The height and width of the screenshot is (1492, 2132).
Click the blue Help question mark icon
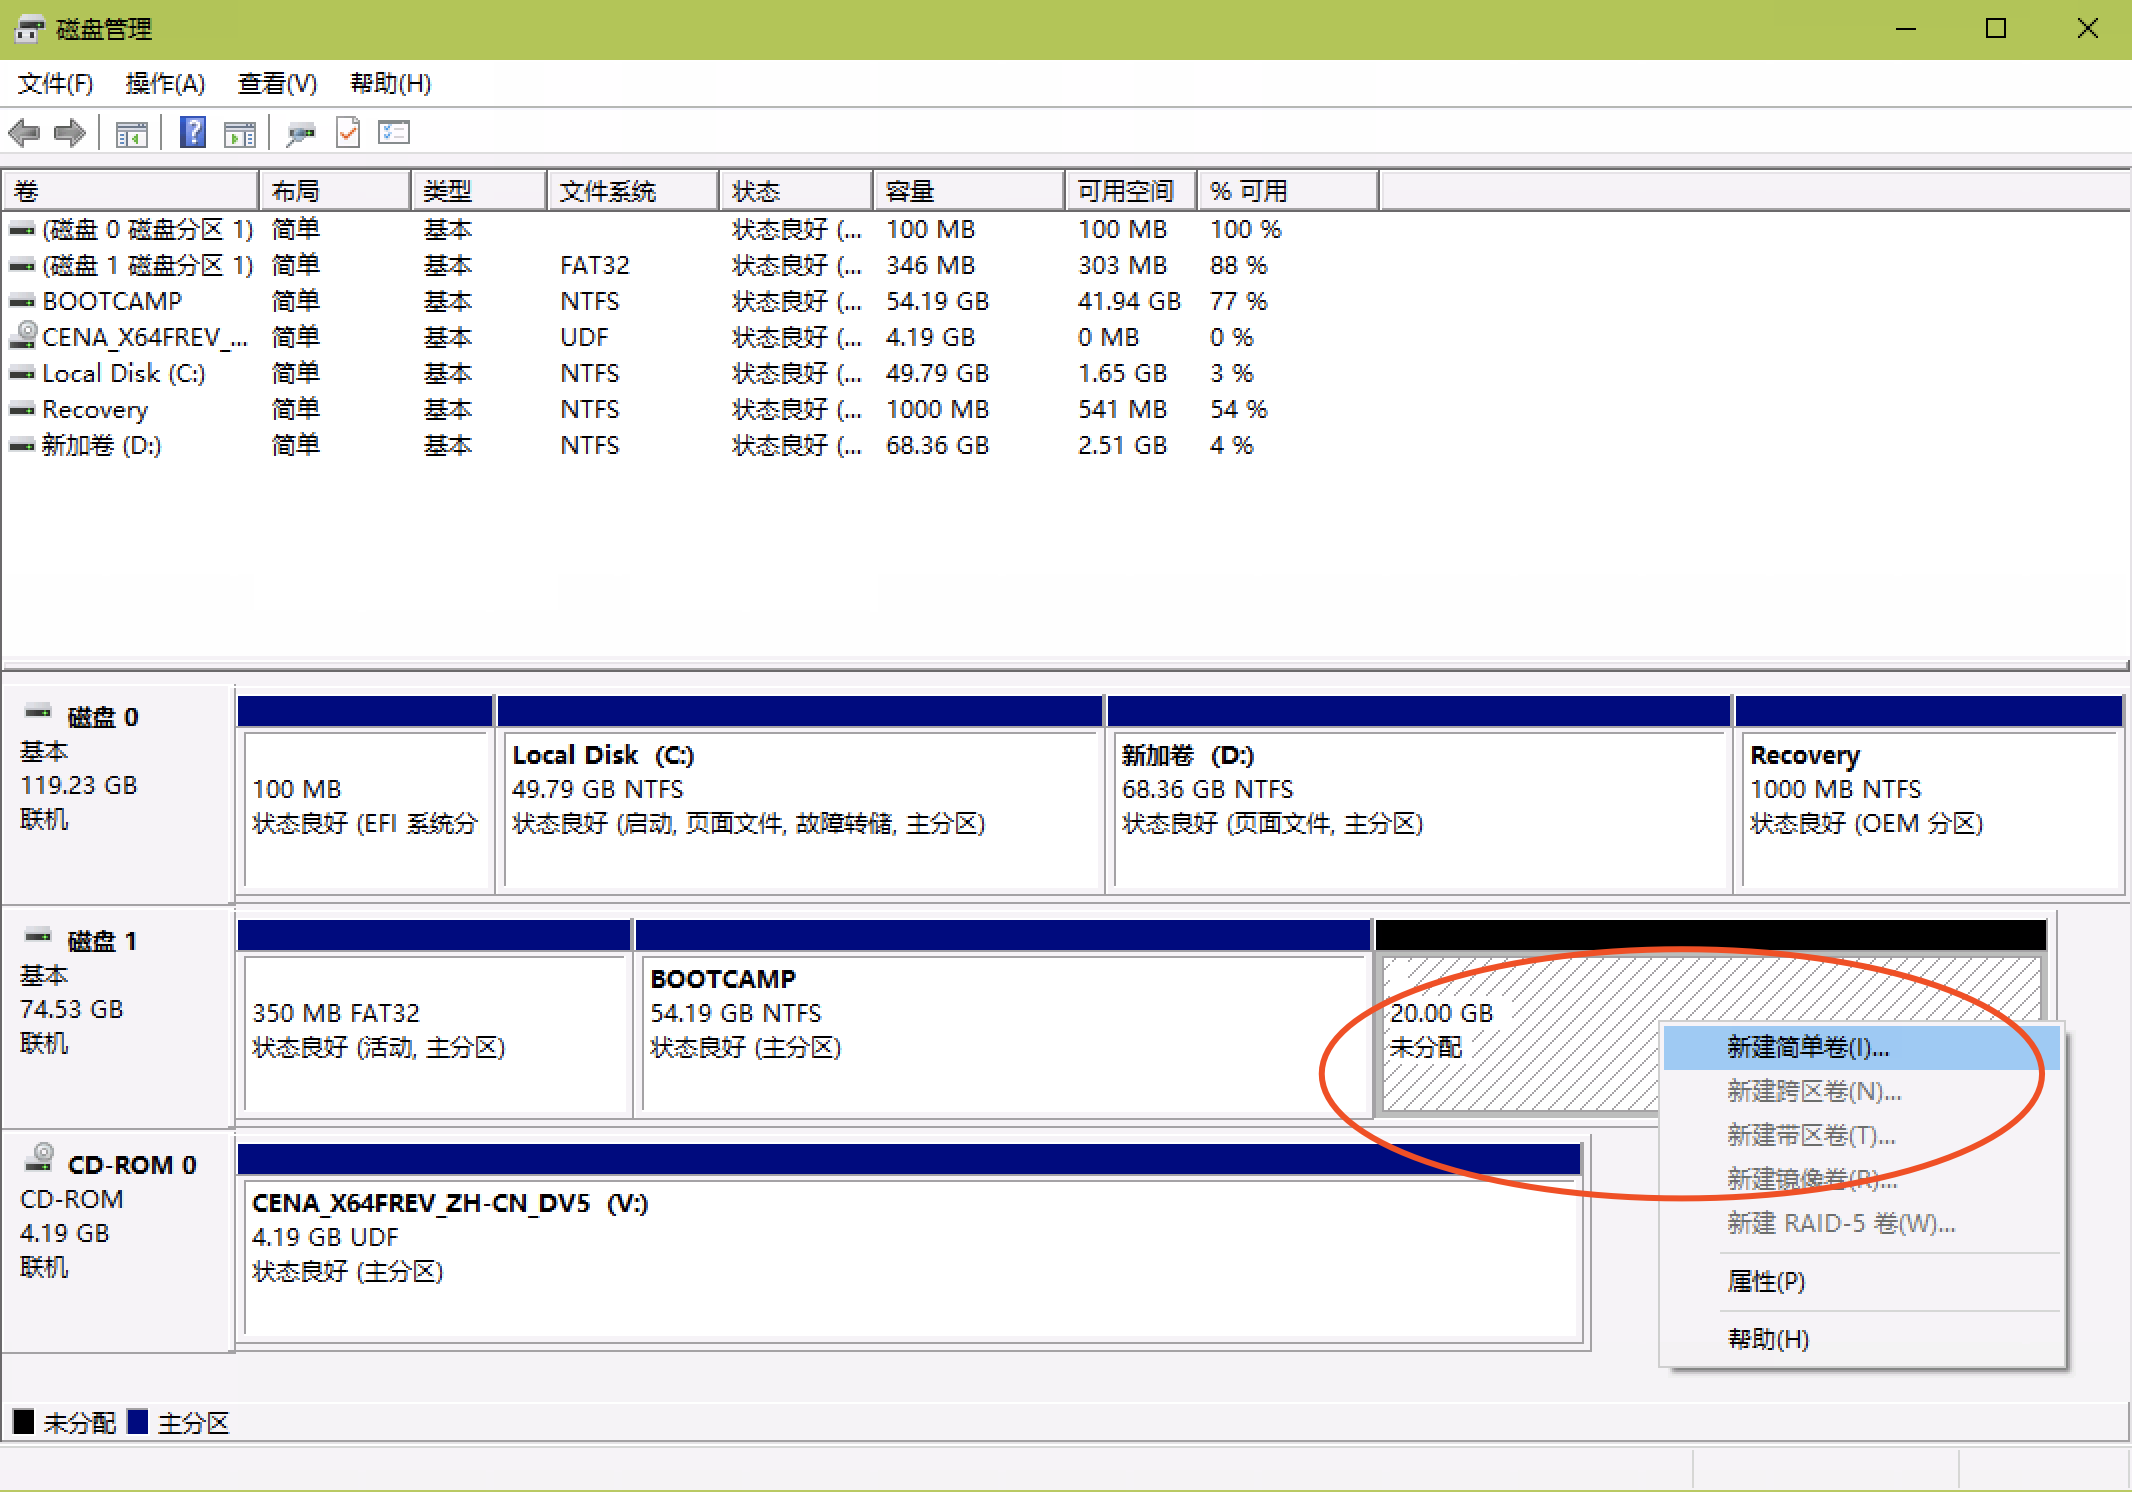[193, 132]
